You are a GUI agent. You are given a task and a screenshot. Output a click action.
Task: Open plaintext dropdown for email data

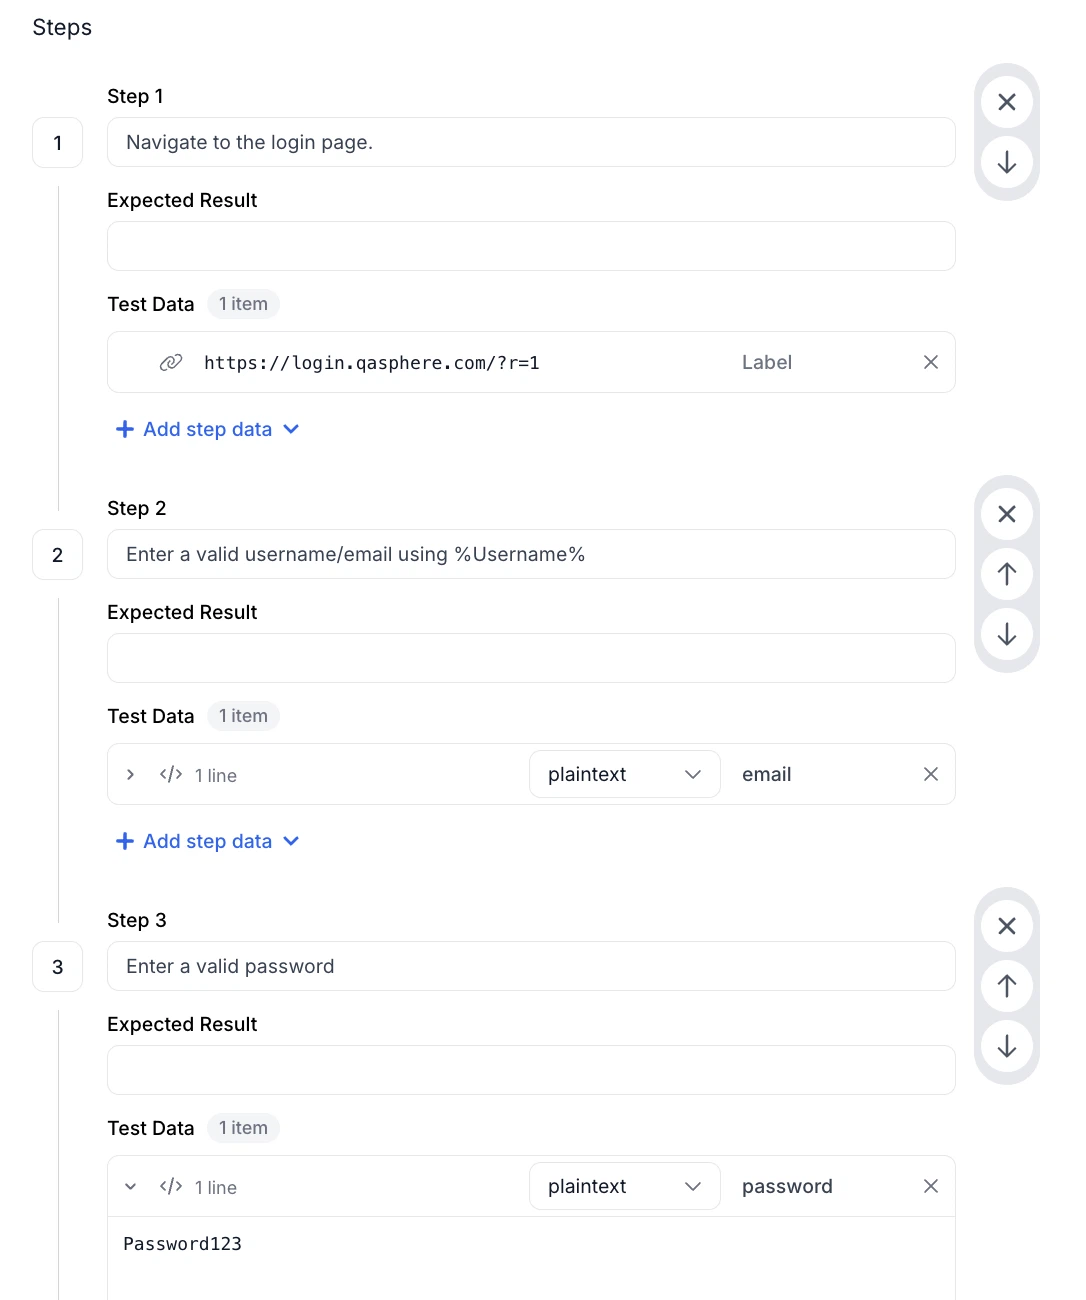(x=624, y=774)
